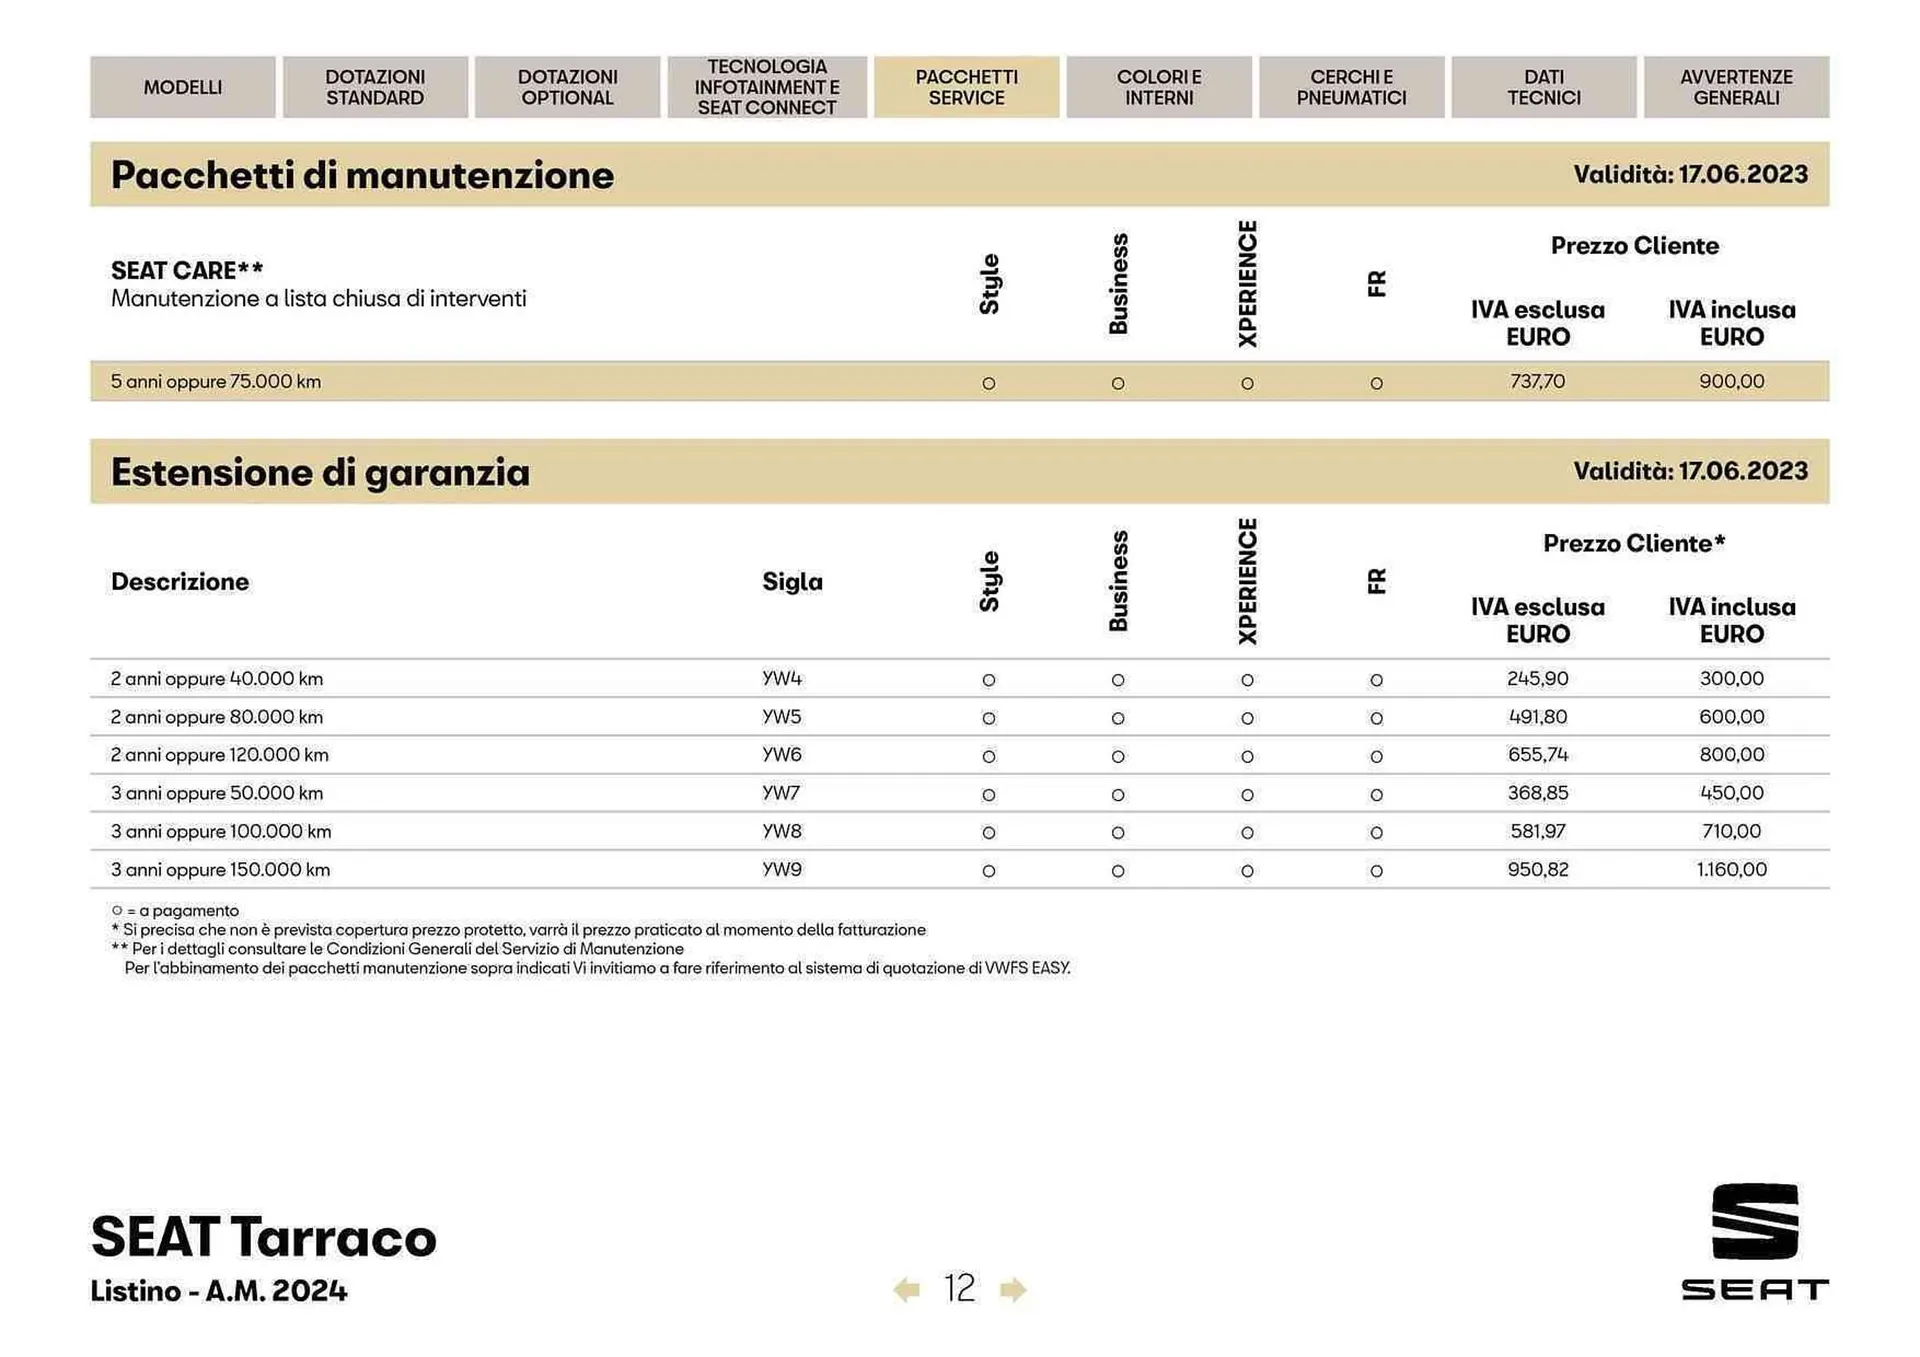Open the MODELLI tab
The height and width of the screenshot is (1357, 1920).
[183, 87]
